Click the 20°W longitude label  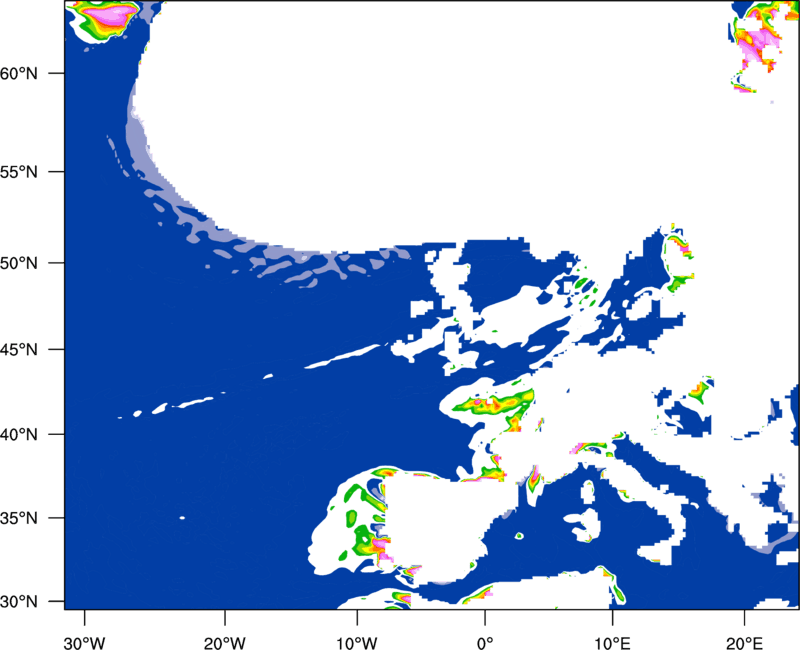pos(224,643)
